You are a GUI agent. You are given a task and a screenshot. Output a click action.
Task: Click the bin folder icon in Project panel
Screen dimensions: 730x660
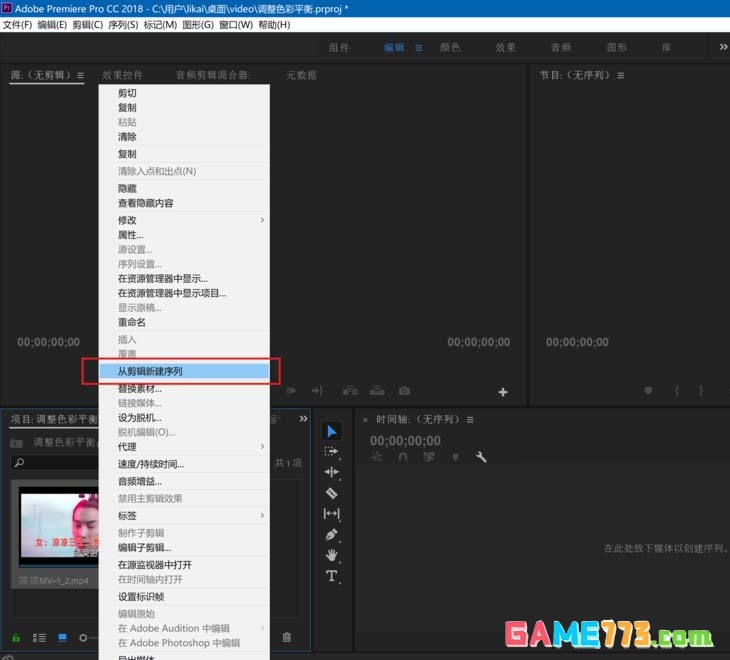[x=16, y=443]
